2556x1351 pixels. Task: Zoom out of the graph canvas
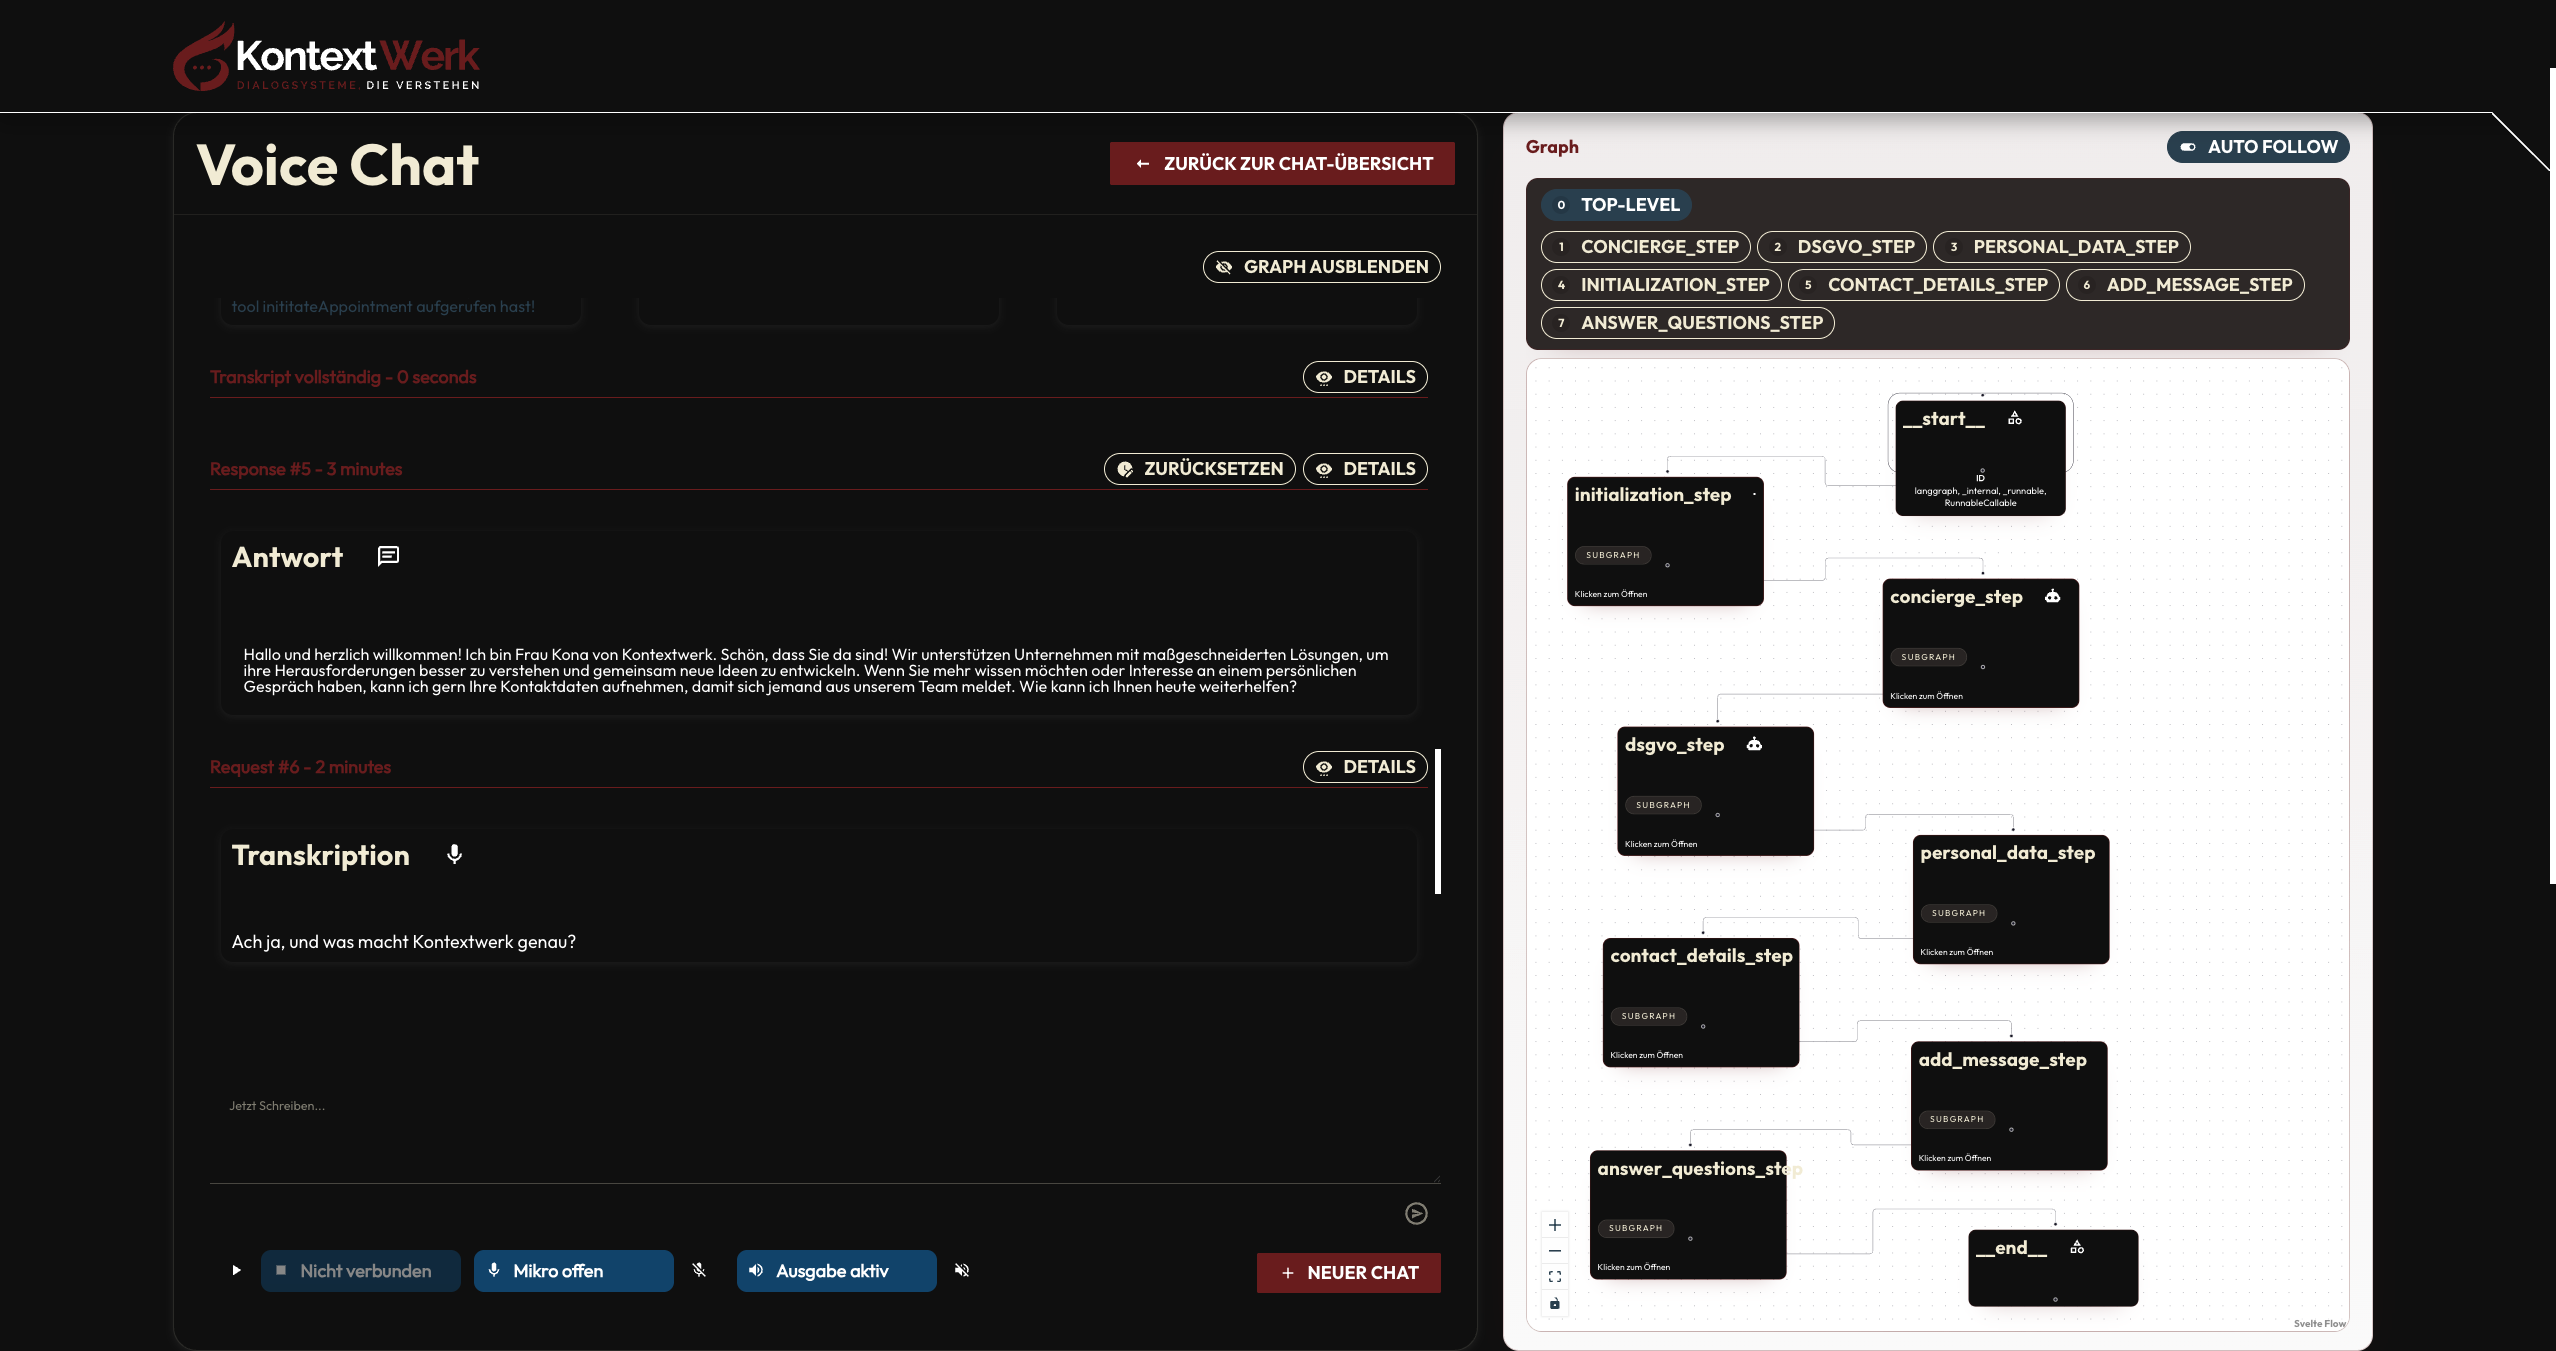[1555, 1251]
